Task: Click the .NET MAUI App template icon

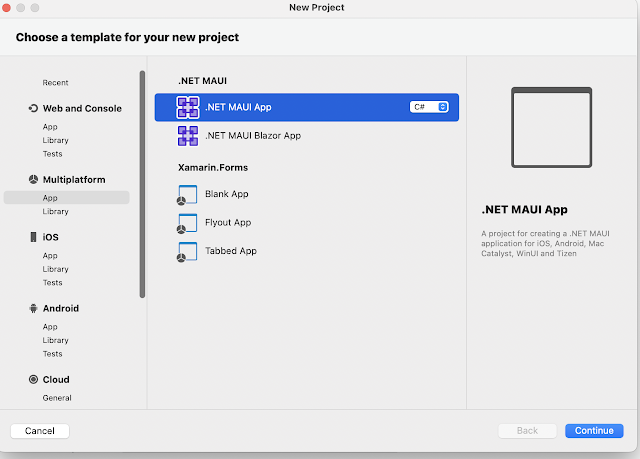Action: 188,107
